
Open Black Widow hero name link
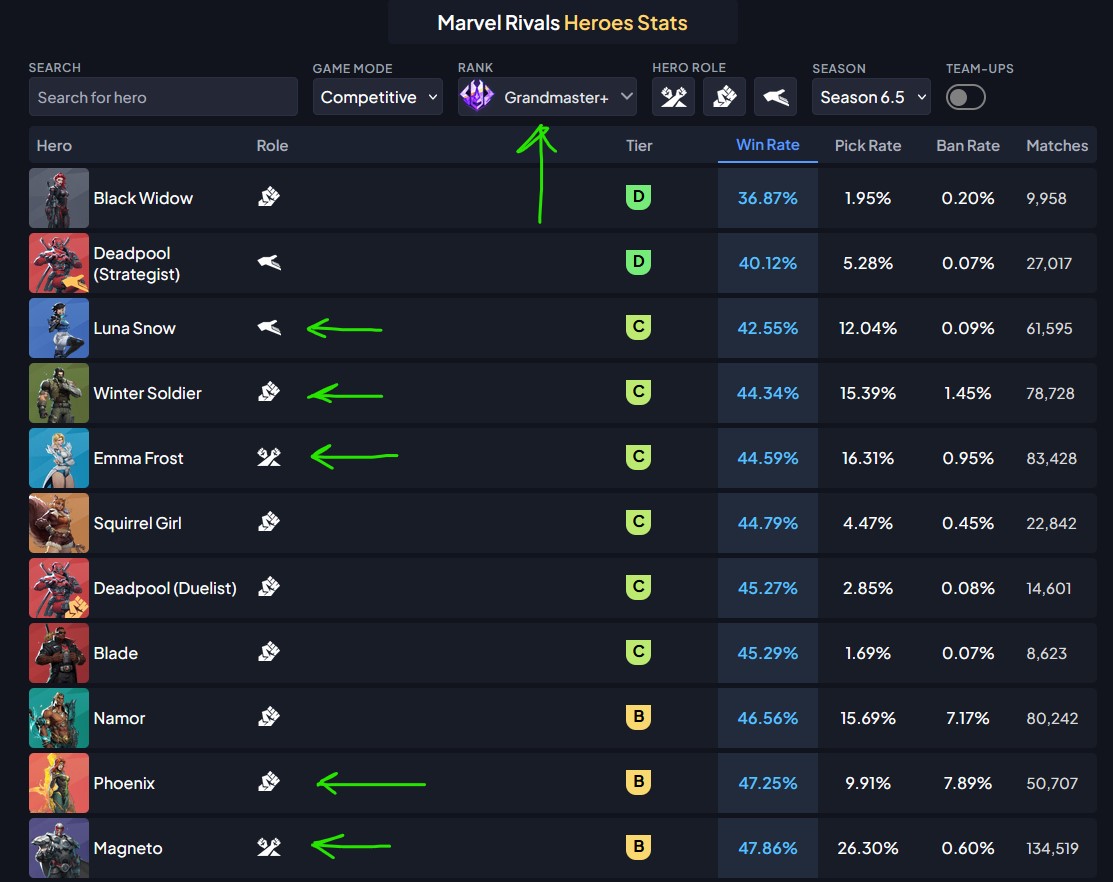(143, 198)
